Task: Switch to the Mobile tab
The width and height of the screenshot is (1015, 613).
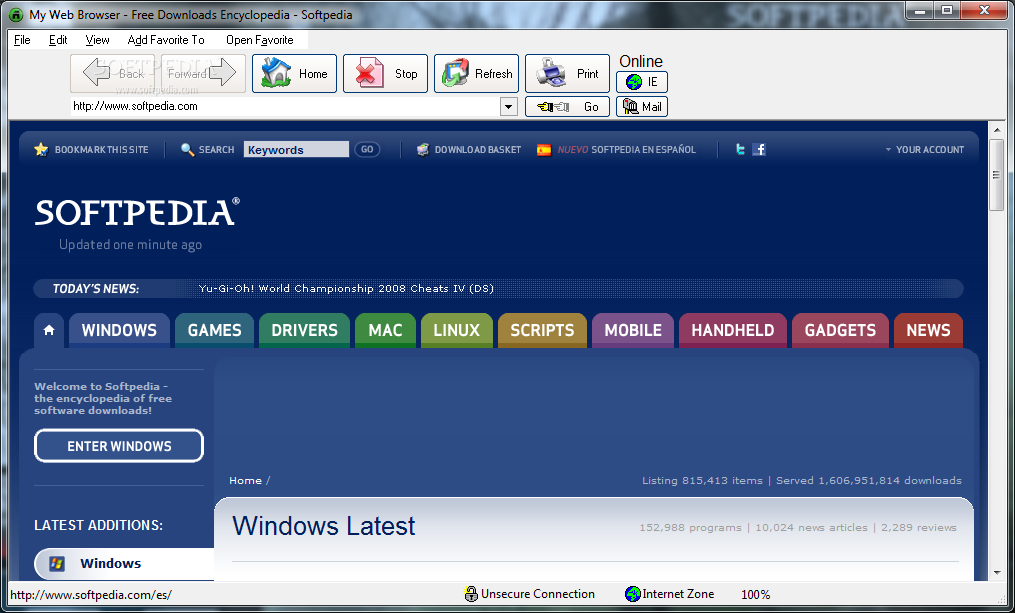Action: [632, 330]
